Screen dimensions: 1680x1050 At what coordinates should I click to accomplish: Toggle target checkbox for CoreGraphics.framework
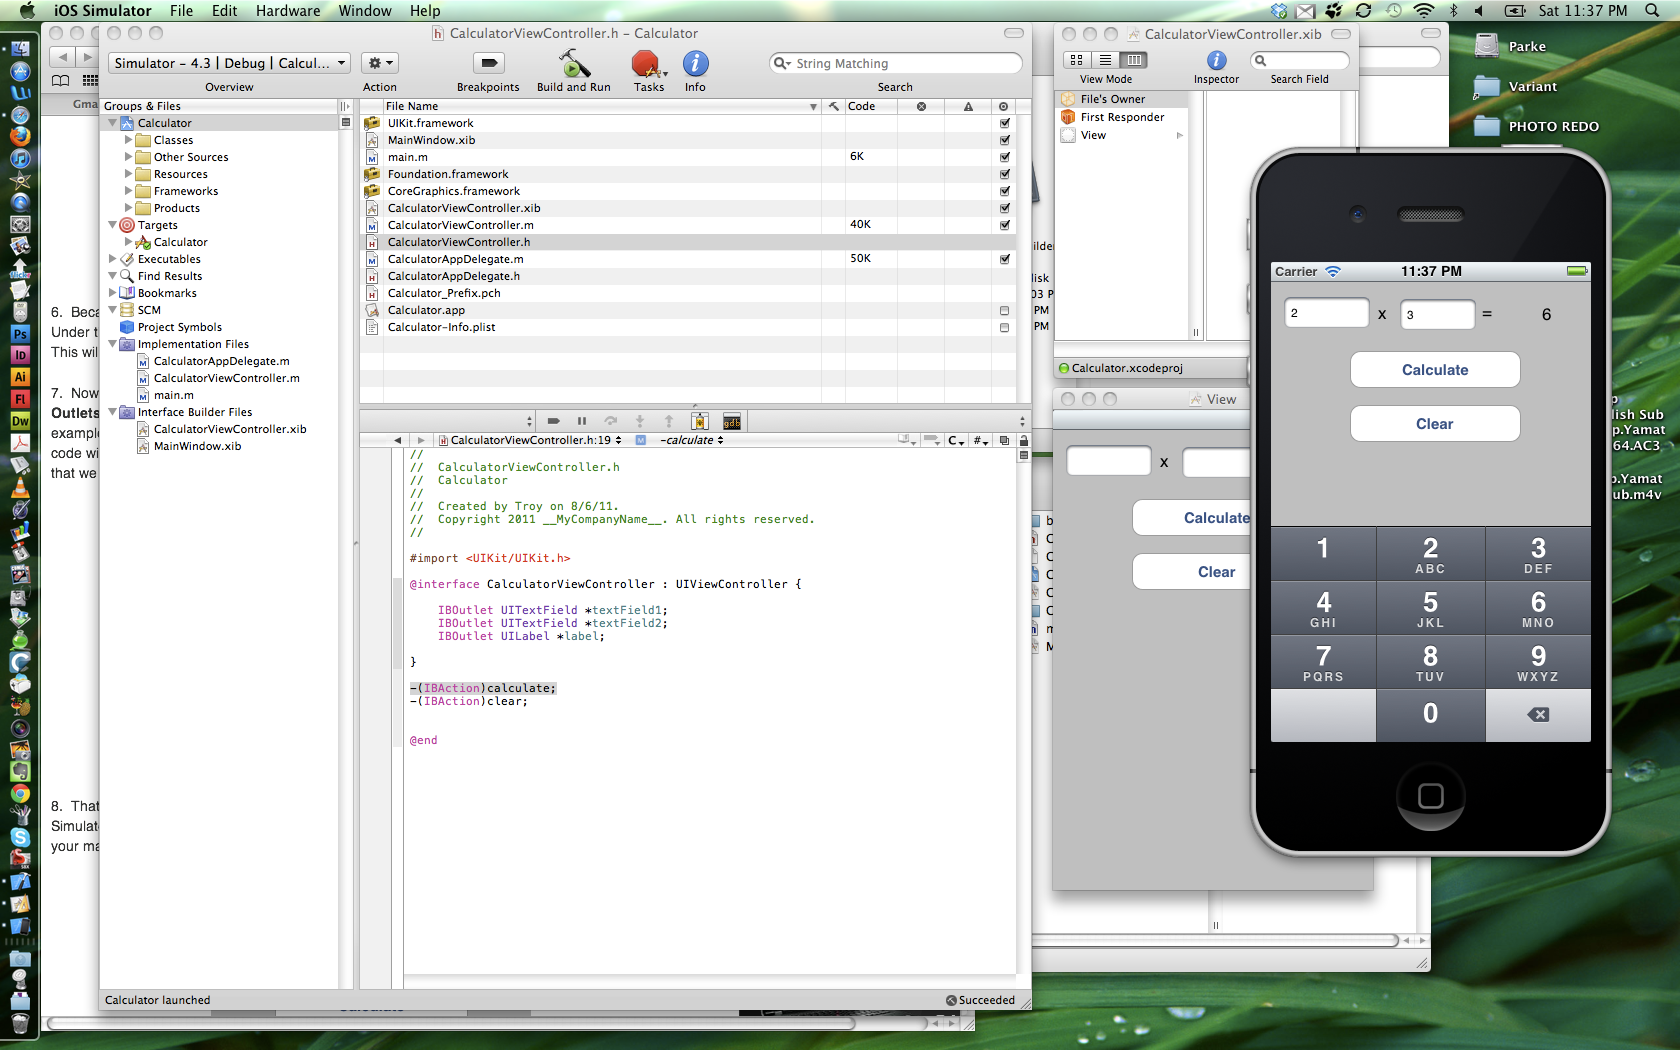[x=1005, y=191]
